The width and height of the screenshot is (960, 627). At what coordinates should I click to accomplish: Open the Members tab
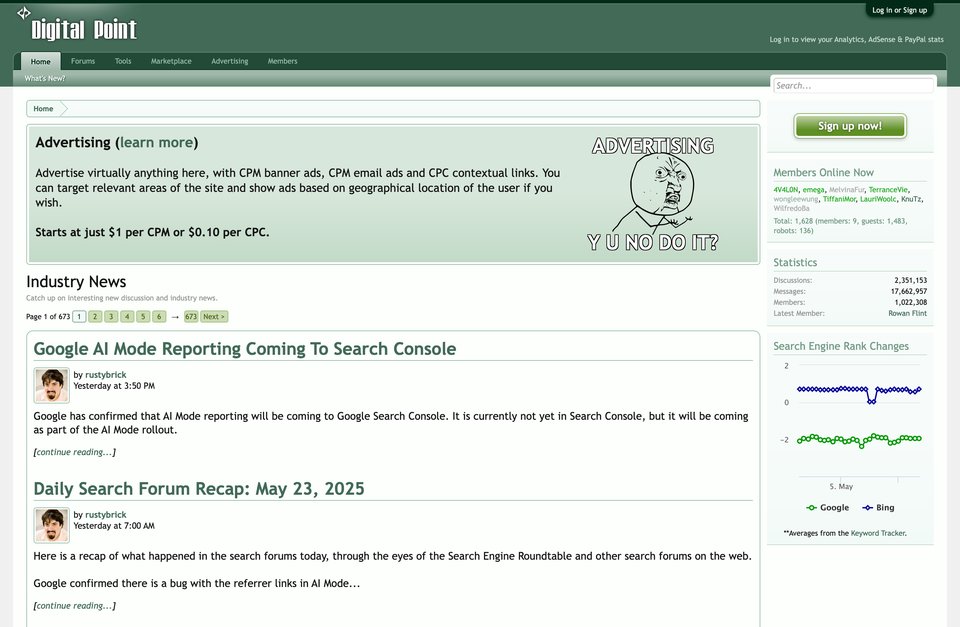282,61
